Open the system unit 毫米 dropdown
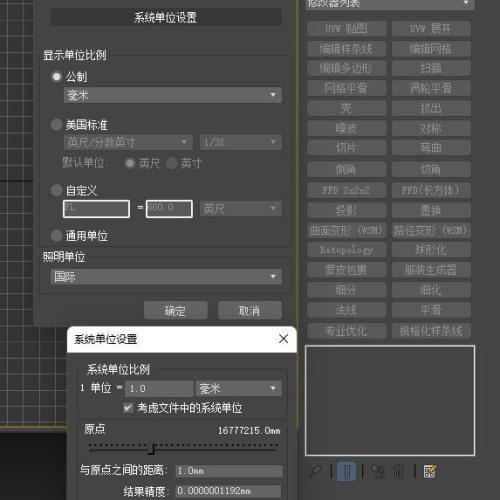Viewport: 500px width, 500px height. (x=239, y=388)
